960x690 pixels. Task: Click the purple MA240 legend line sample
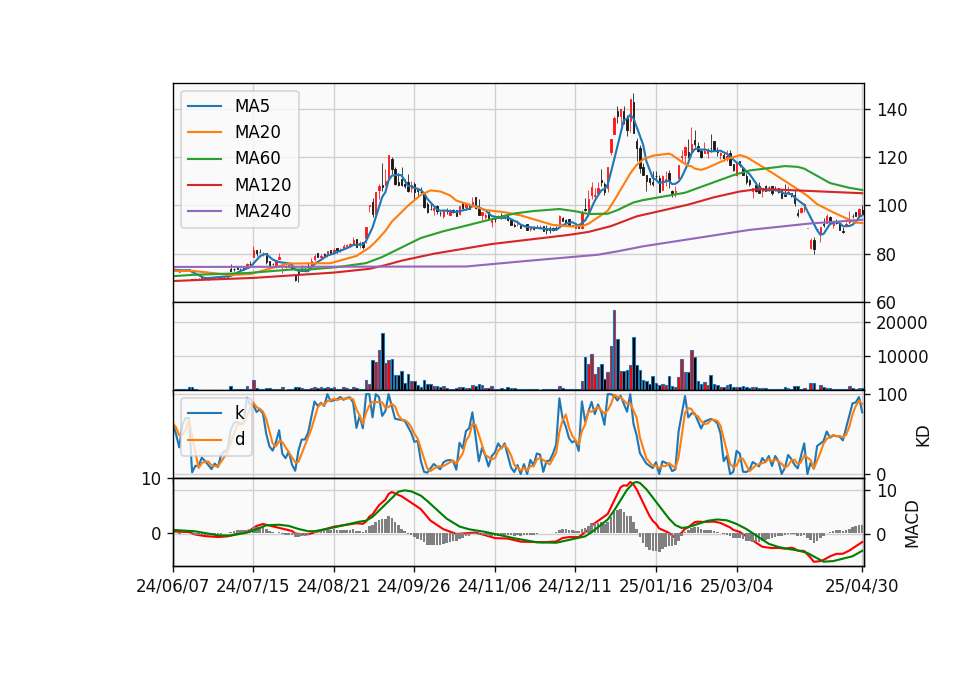click(205, 211)
